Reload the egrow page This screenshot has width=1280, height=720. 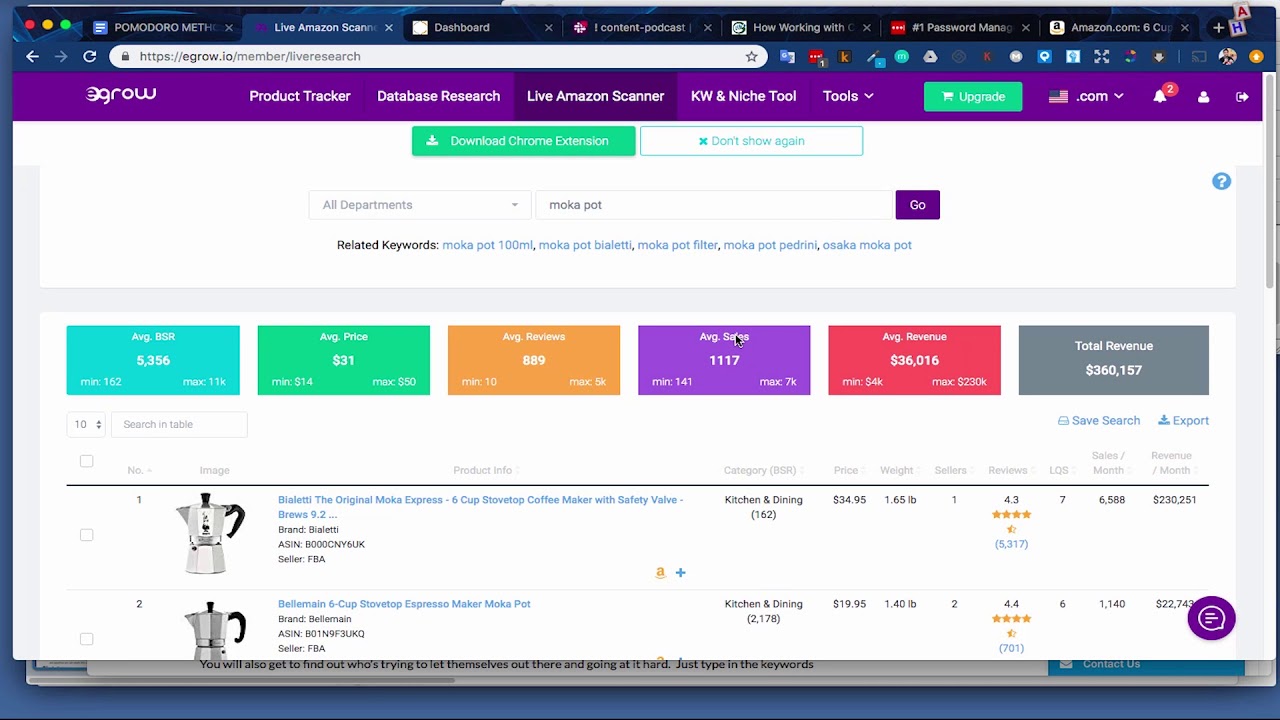tap(90, 57)
